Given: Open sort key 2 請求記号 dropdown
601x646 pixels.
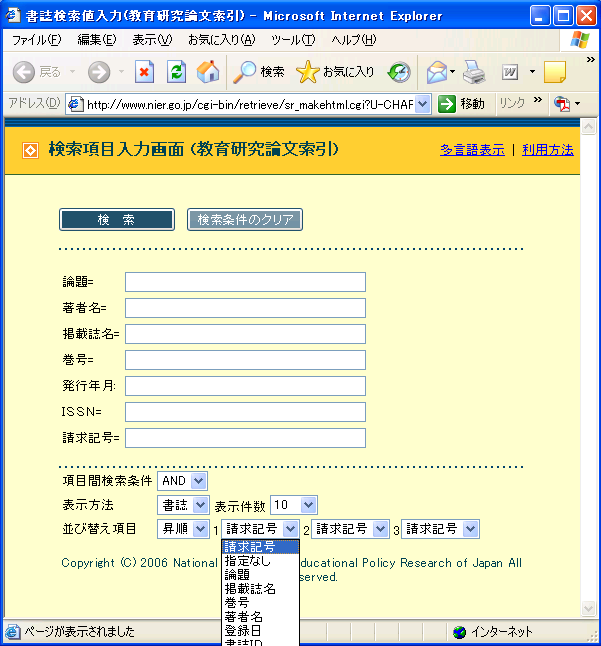Looking at the screenshot, I should click(x=350, y=529).
